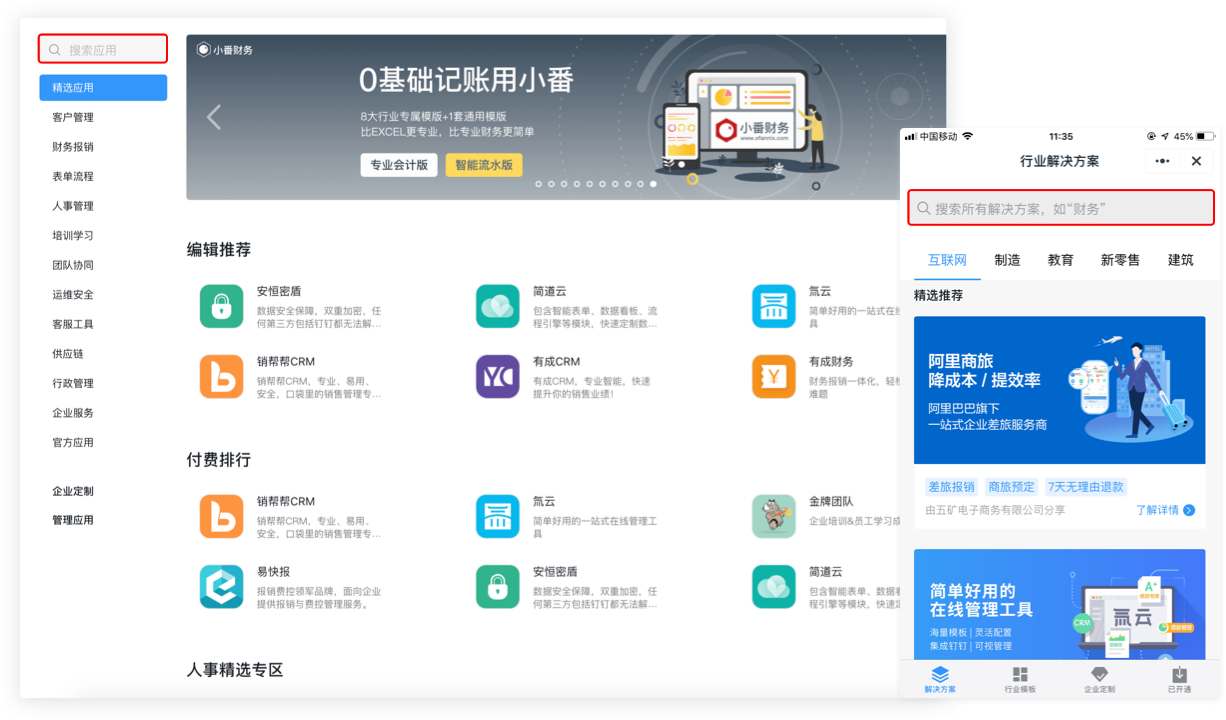
Task: Open 管理应用 in the sidebar
Action: [x=73, y=520]
